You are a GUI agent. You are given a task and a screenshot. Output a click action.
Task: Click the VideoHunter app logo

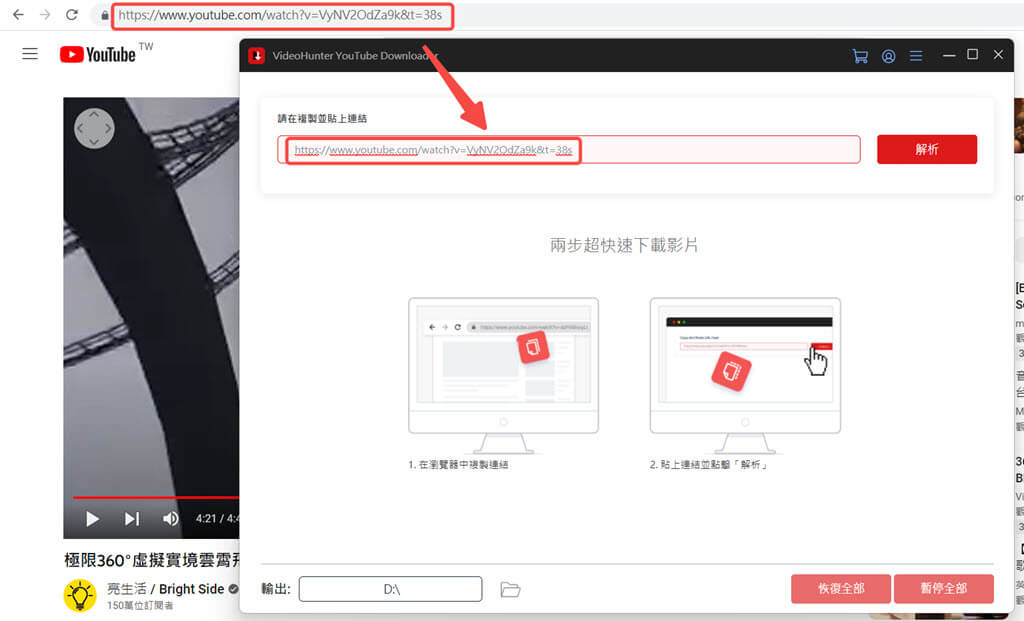point(256,56)
